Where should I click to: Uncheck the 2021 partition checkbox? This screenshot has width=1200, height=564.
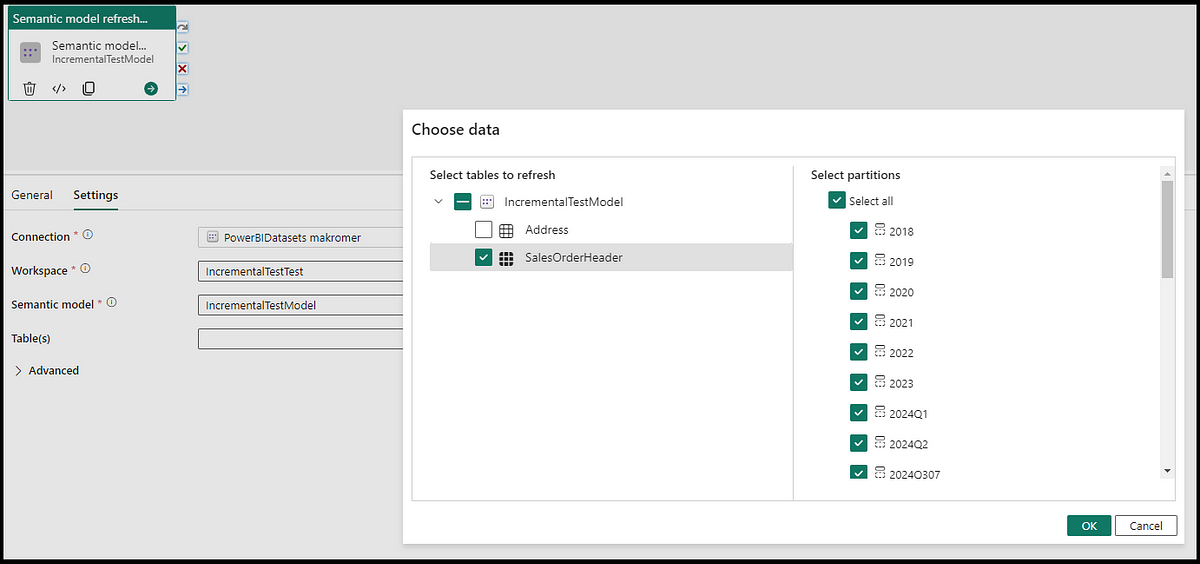tap(858, 322)
